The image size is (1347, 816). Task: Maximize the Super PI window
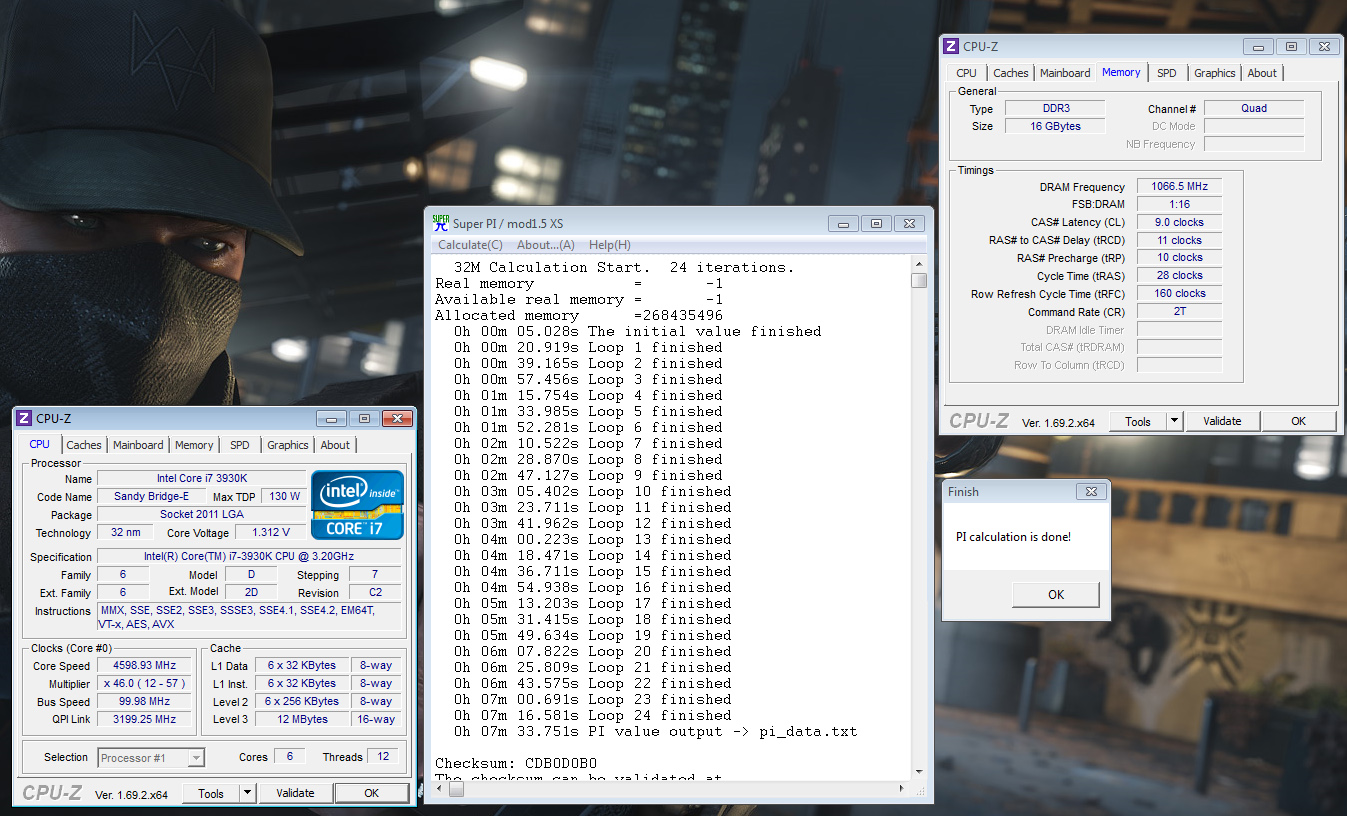pyautogui.click(x=877, y=224)
